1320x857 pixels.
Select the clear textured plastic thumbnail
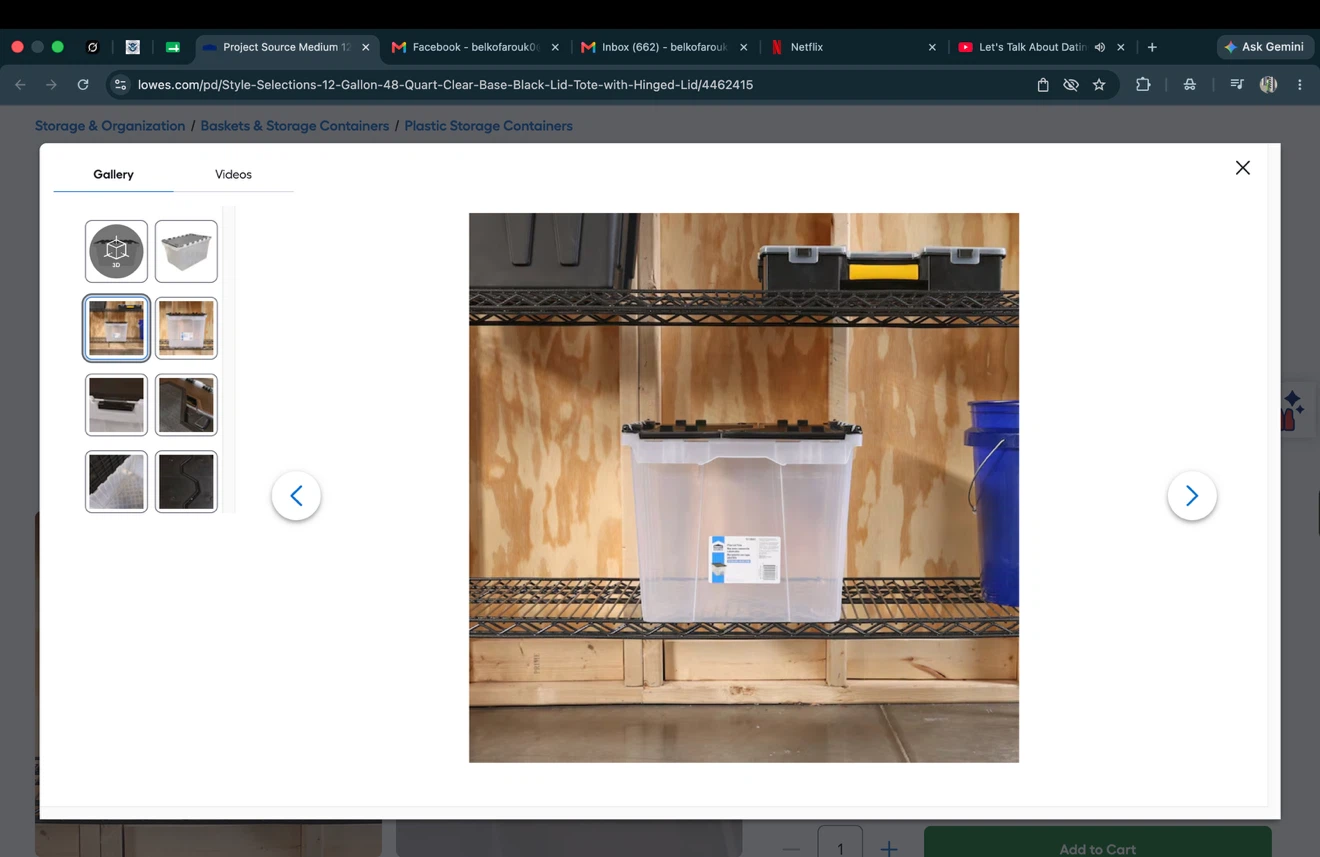click(x=116, y=482)
